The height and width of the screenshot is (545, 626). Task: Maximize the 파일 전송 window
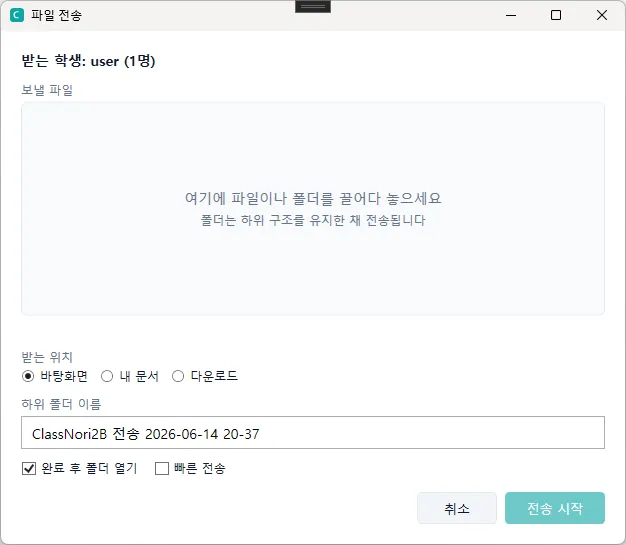tap(556, 15)
